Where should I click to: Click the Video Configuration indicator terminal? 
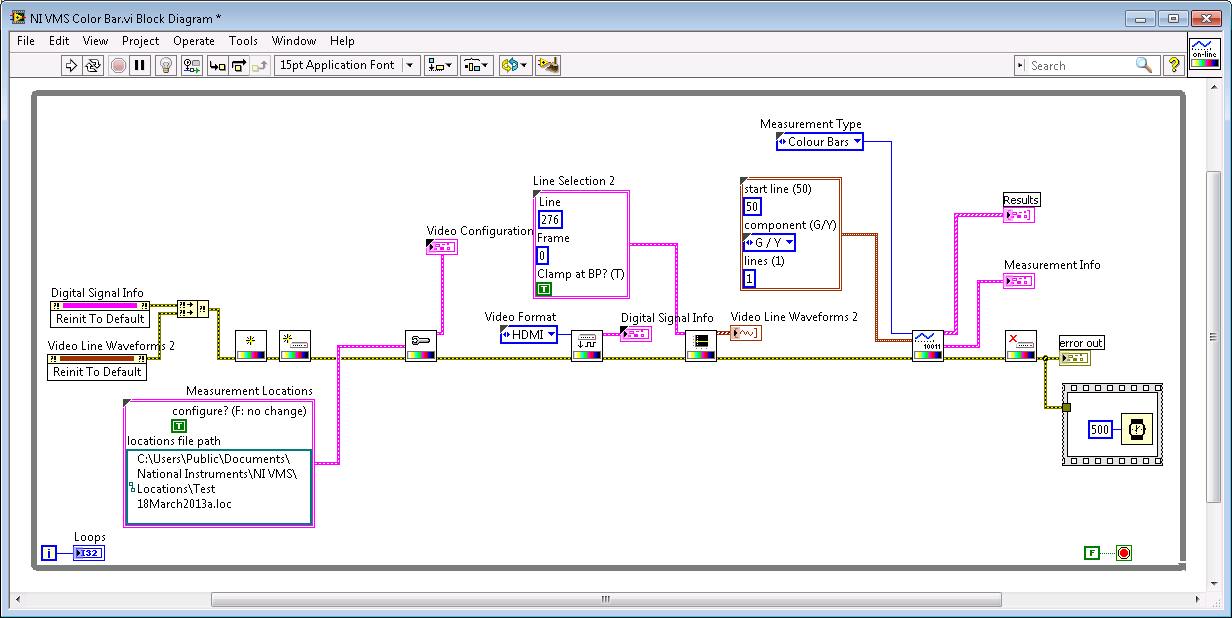point(443,247)
